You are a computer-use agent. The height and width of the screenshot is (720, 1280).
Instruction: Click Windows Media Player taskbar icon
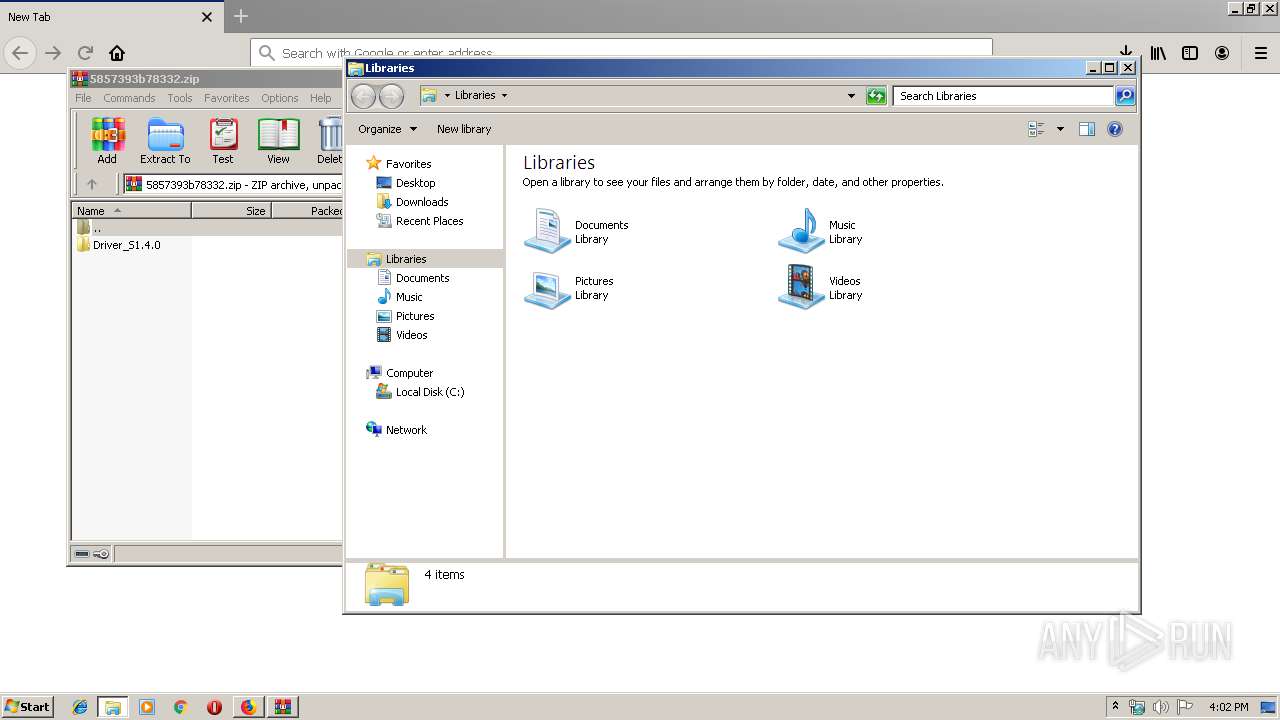[147, 707]
